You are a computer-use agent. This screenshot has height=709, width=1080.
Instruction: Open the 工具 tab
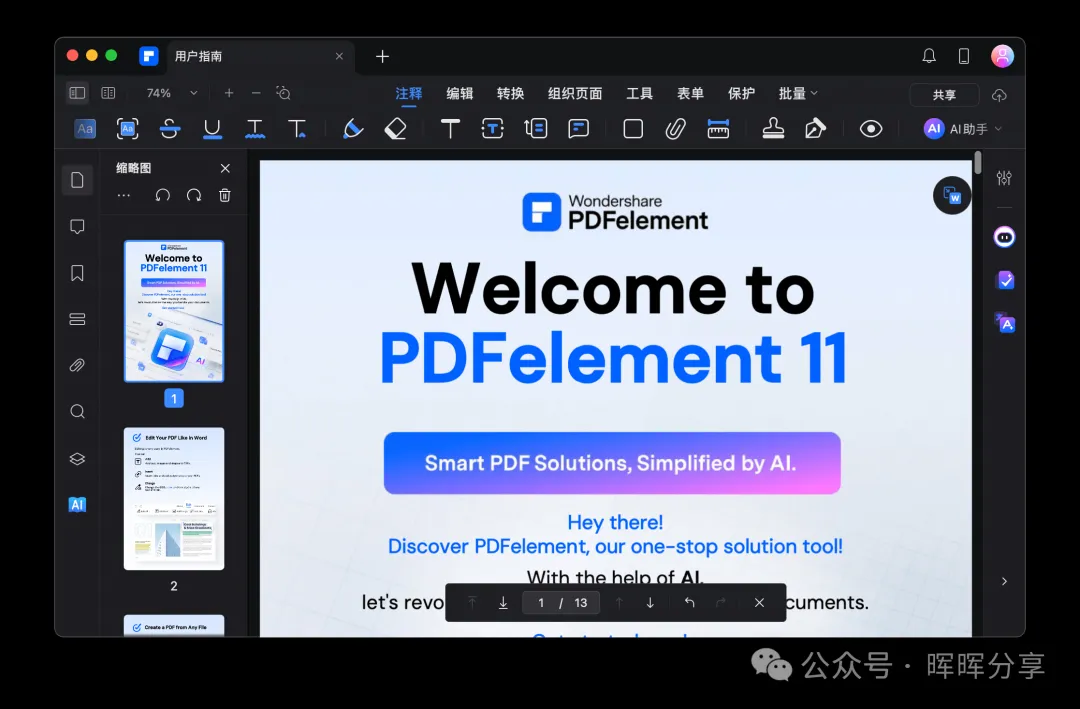point(639,94)
